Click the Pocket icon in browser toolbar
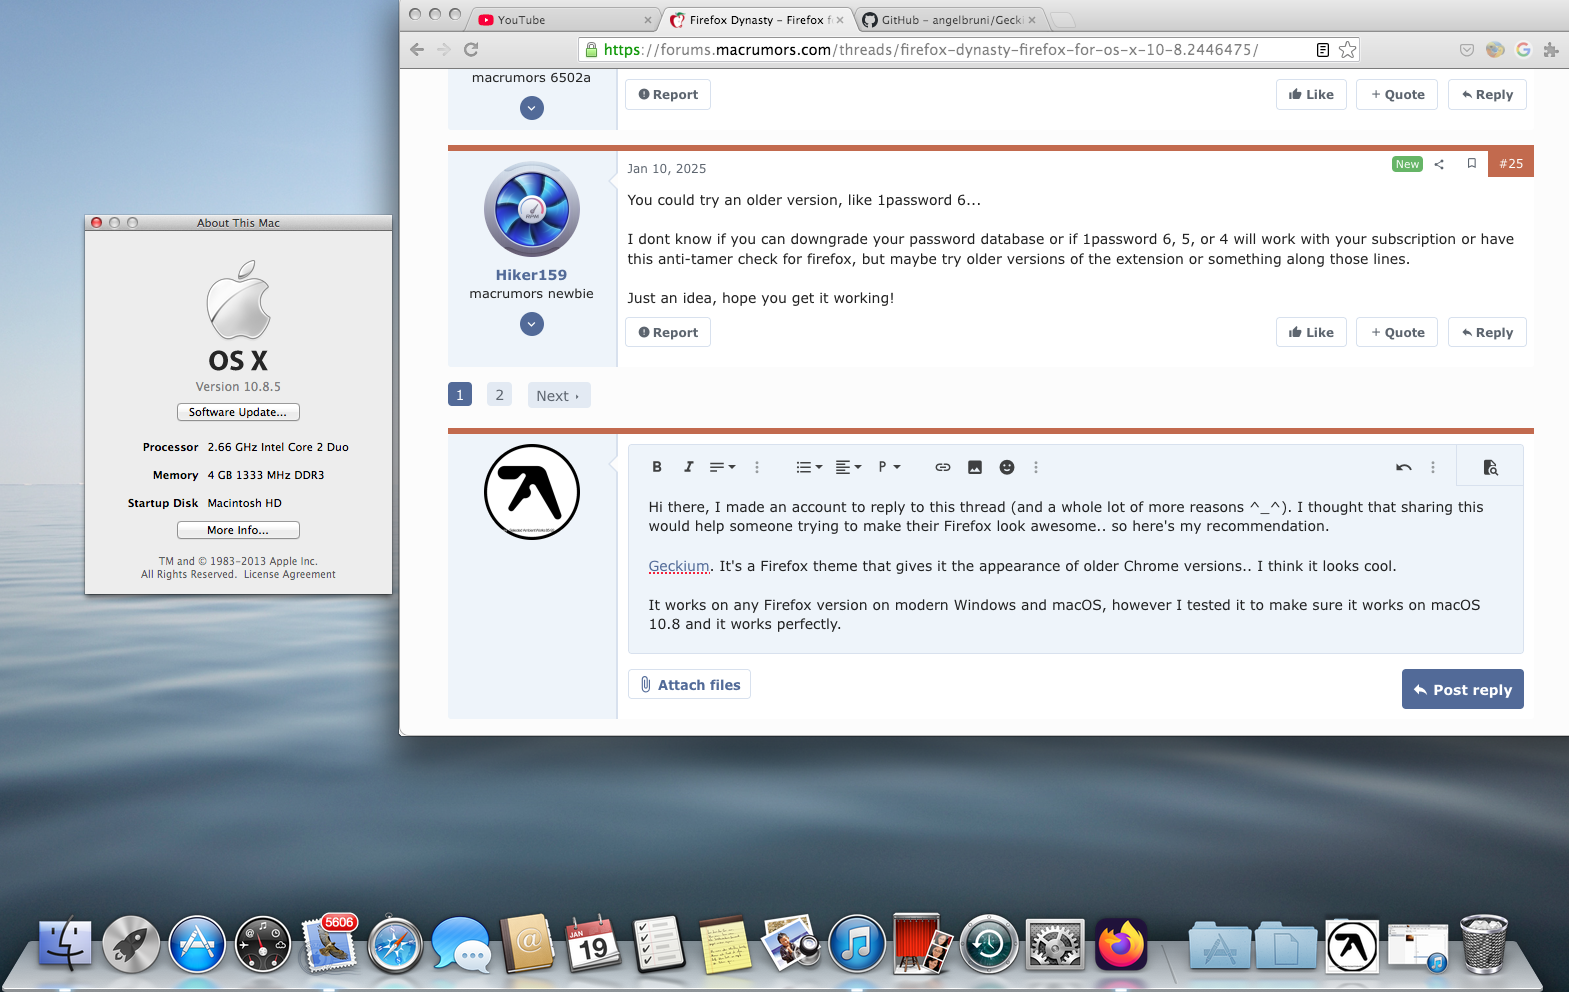 1467,49
